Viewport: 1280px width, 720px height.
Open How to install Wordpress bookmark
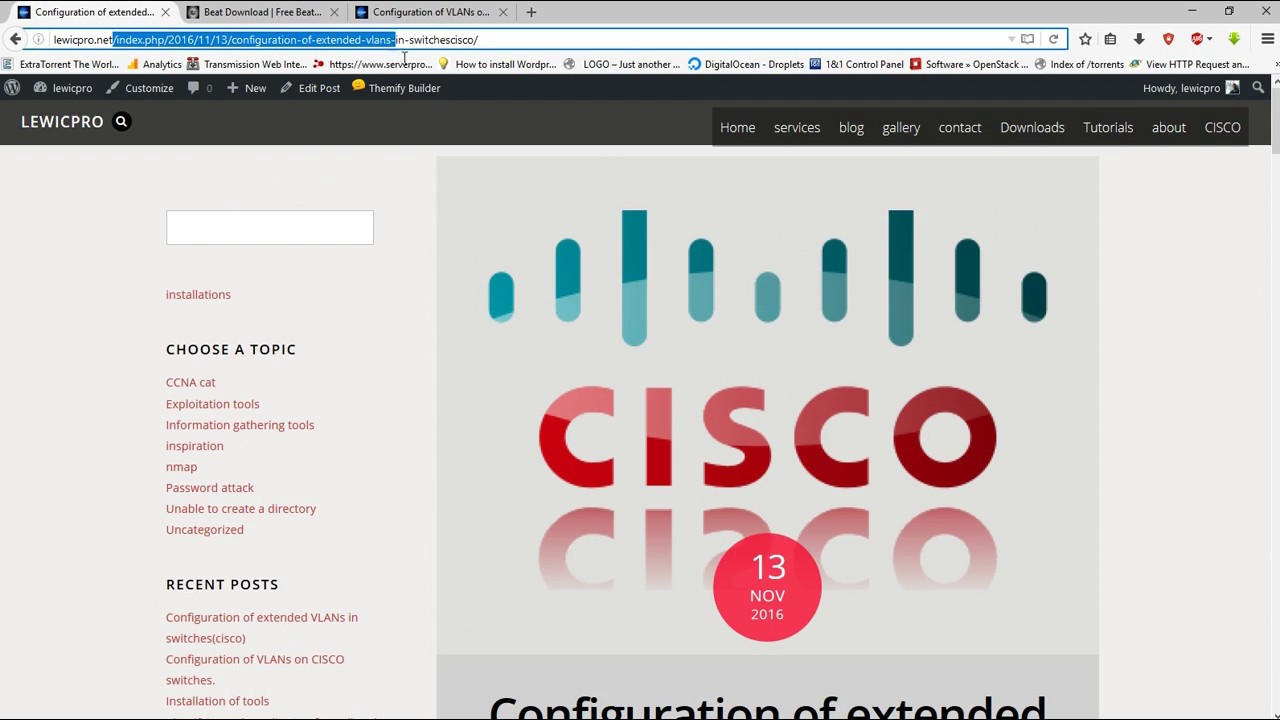click(x=497, y=64)
